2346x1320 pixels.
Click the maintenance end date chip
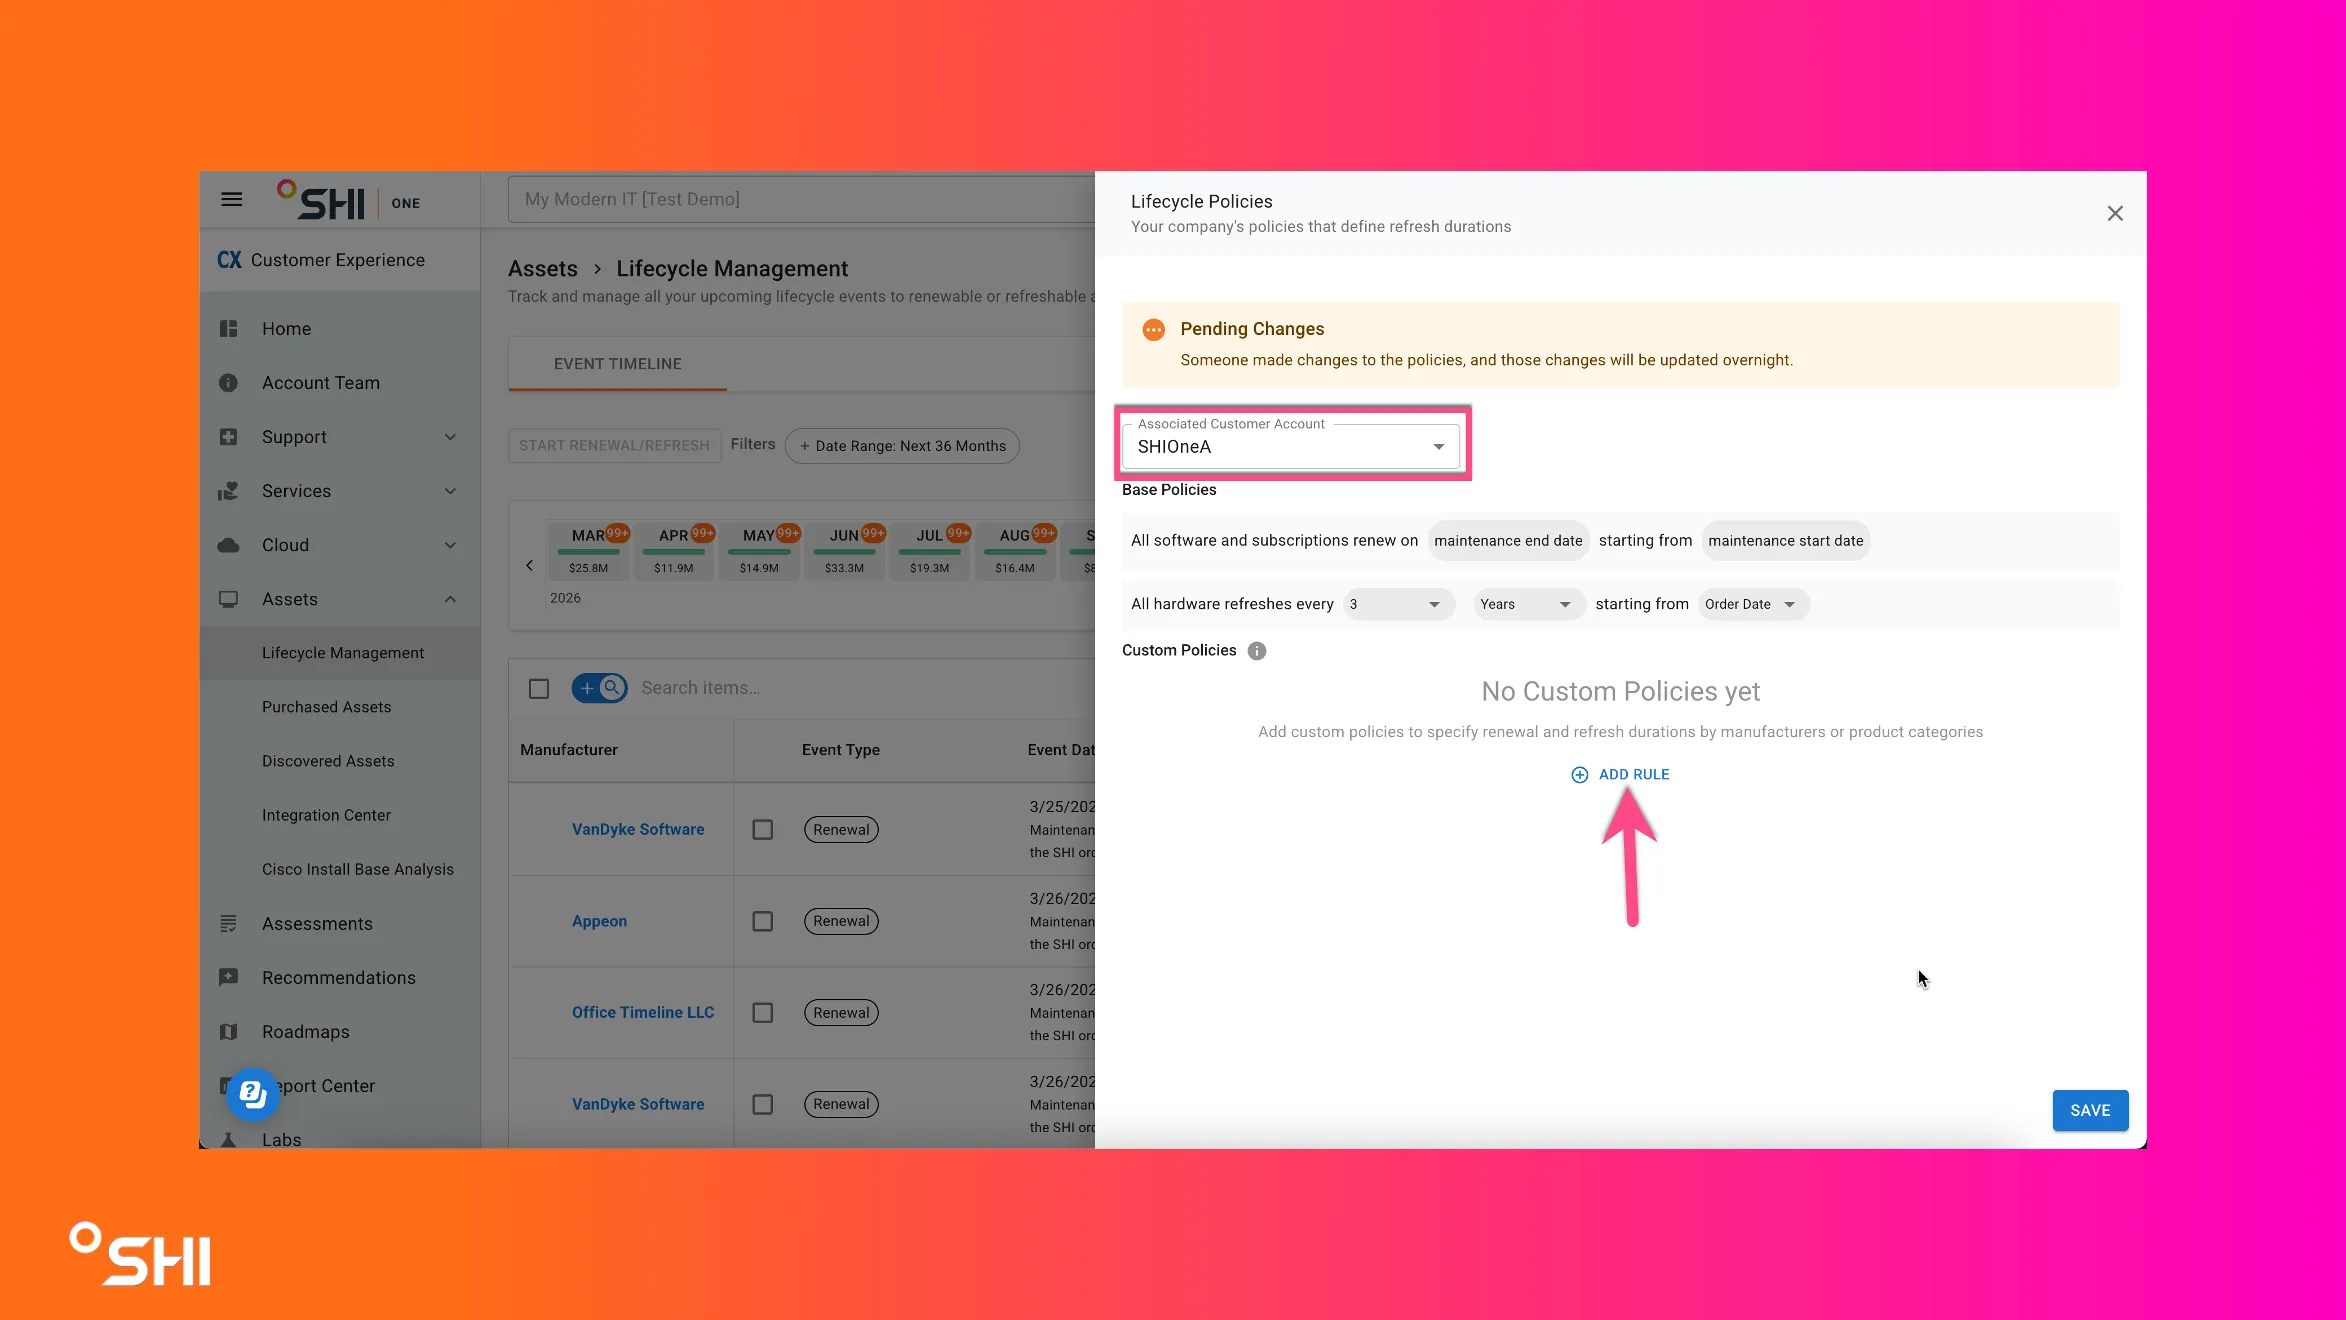(1508, 541)
